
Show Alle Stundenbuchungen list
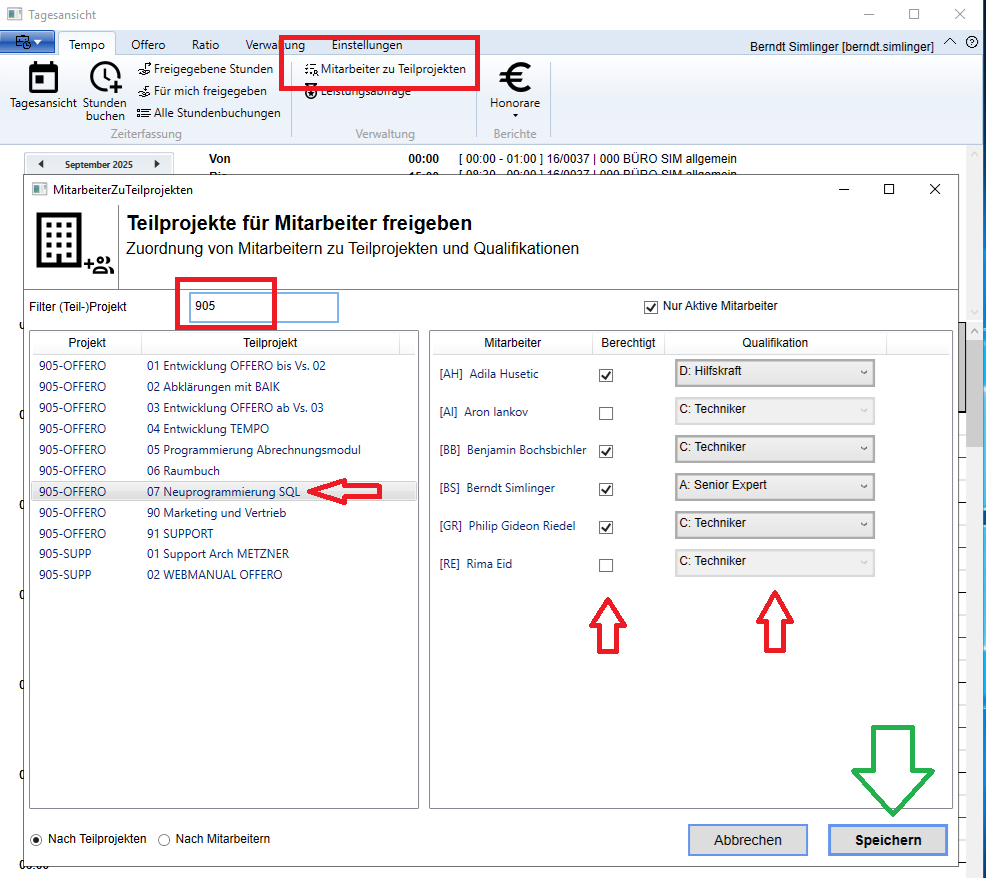(x=208, y=113)
